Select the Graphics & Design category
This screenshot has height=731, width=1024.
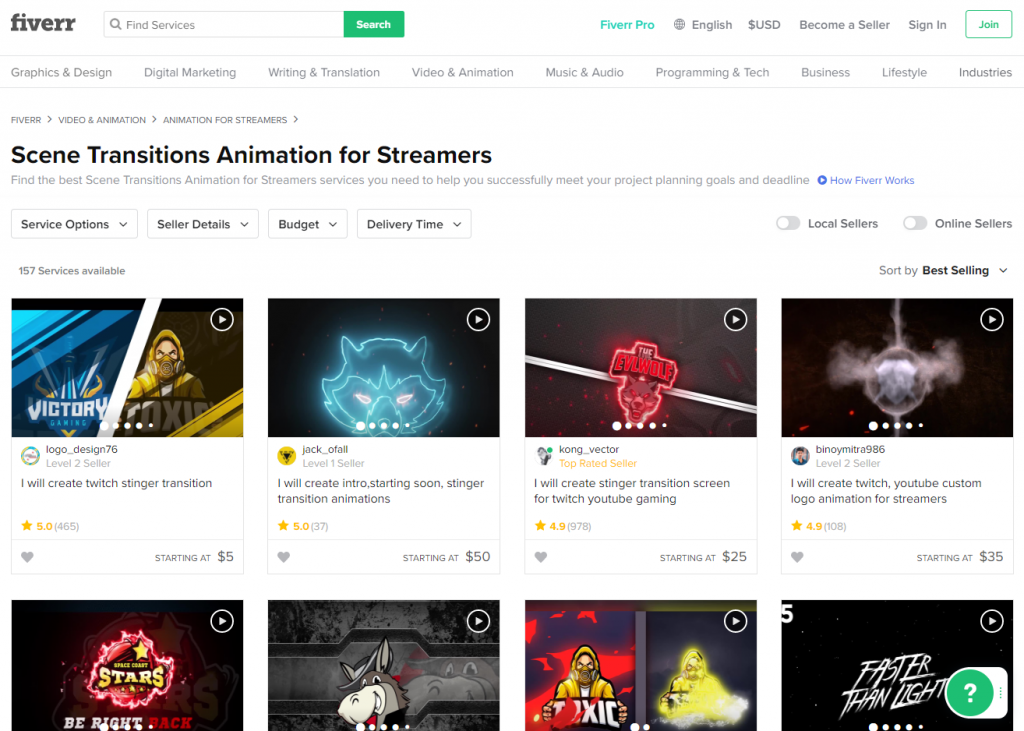pos(61,72)
